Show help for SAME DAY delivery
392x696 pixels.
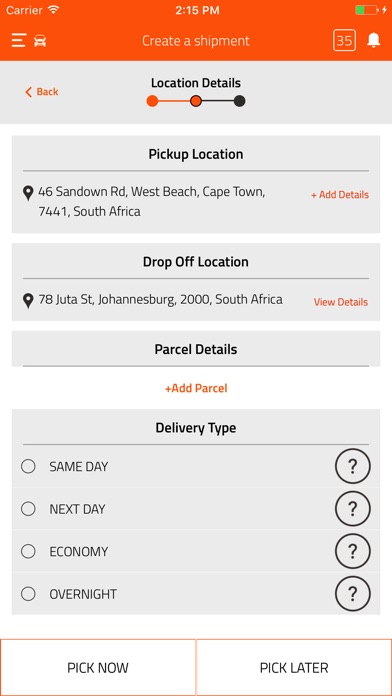pyautogui.click(x=352, y=466)
